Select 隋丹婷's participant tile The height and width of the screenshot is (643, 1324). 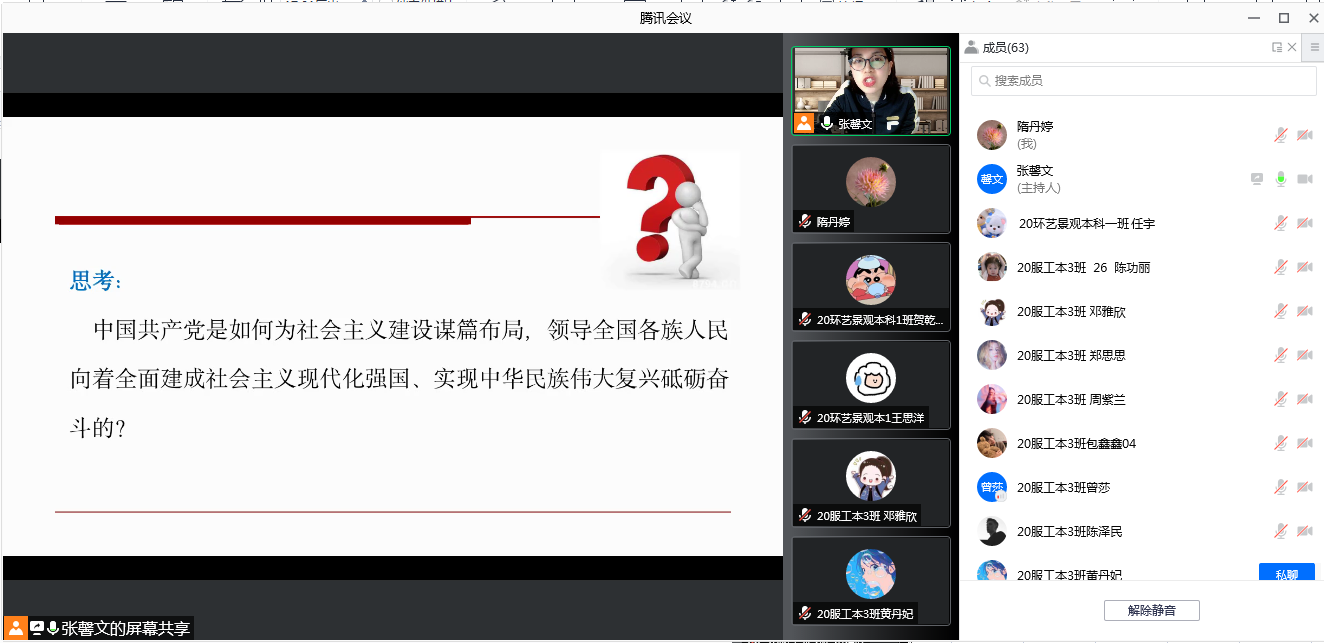tap(870, 188)
